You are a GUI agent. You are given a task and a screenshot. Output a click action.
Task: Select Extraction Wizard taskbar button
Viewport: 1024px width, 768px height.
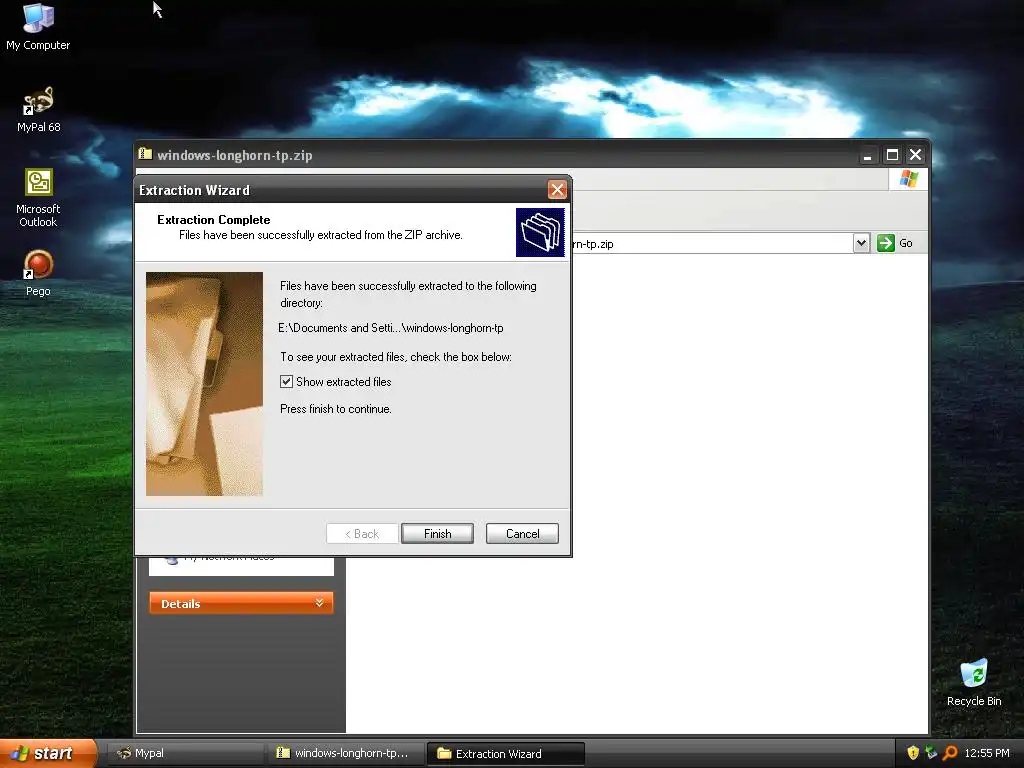click(x=505, y=754)
